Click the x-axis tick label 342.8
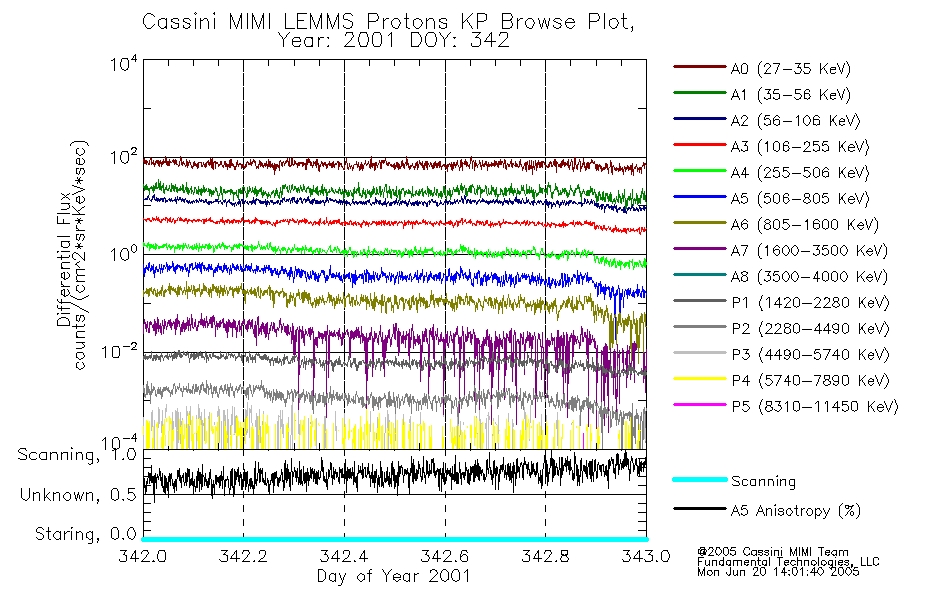Image resolution: width=950 pixels, height=600 pixels. pyautogui.click(x=545, y=556)
